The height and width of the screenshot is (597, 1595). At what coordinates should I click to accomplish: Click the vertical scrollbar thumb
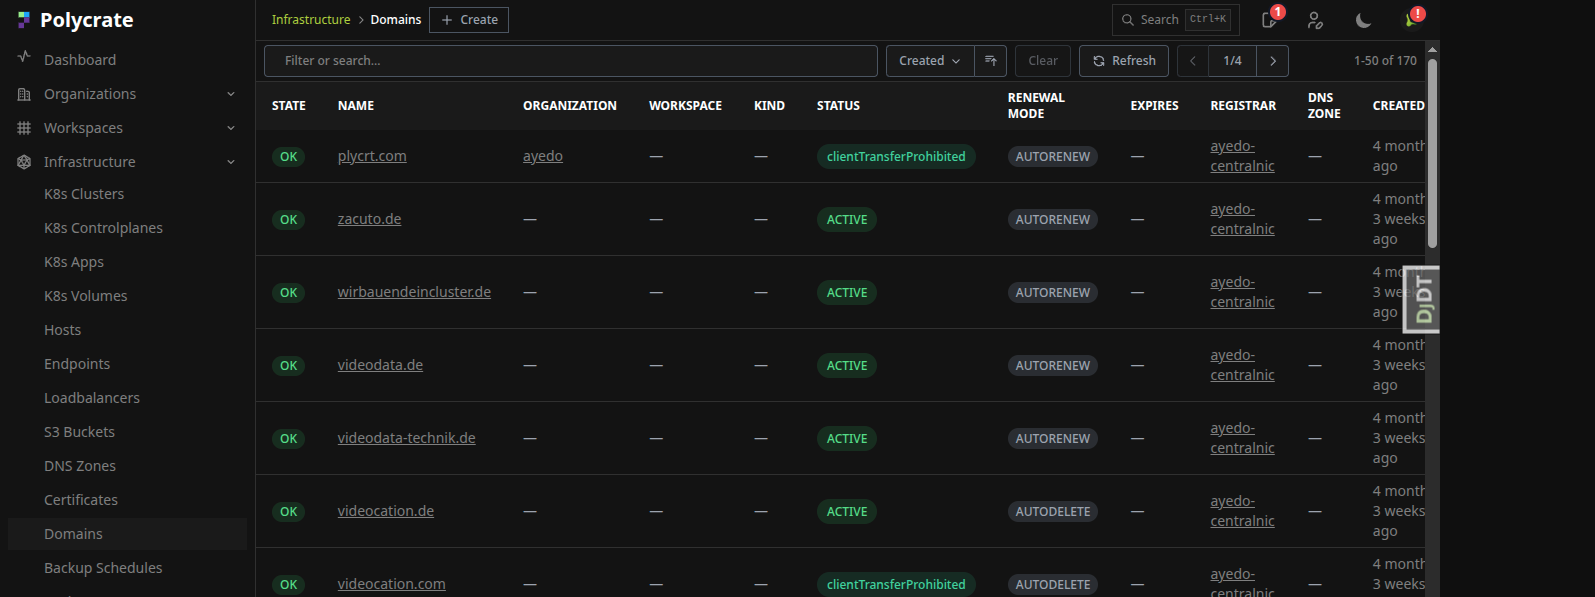click(1432, 153)
